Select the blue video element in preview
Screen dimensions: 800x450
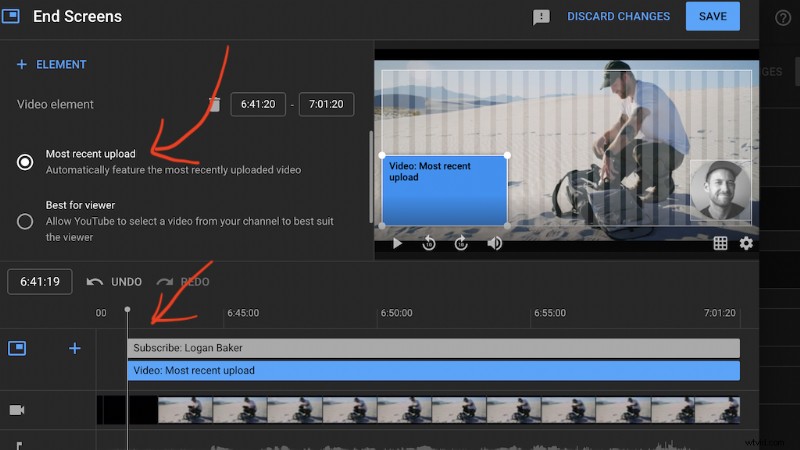click(x=444, y=190)
